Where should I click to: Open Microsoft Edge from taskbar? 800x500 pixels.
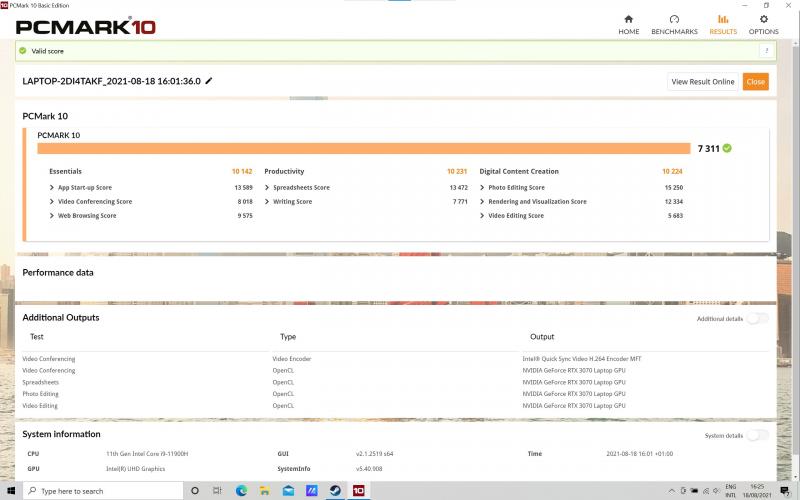point(241,490)
